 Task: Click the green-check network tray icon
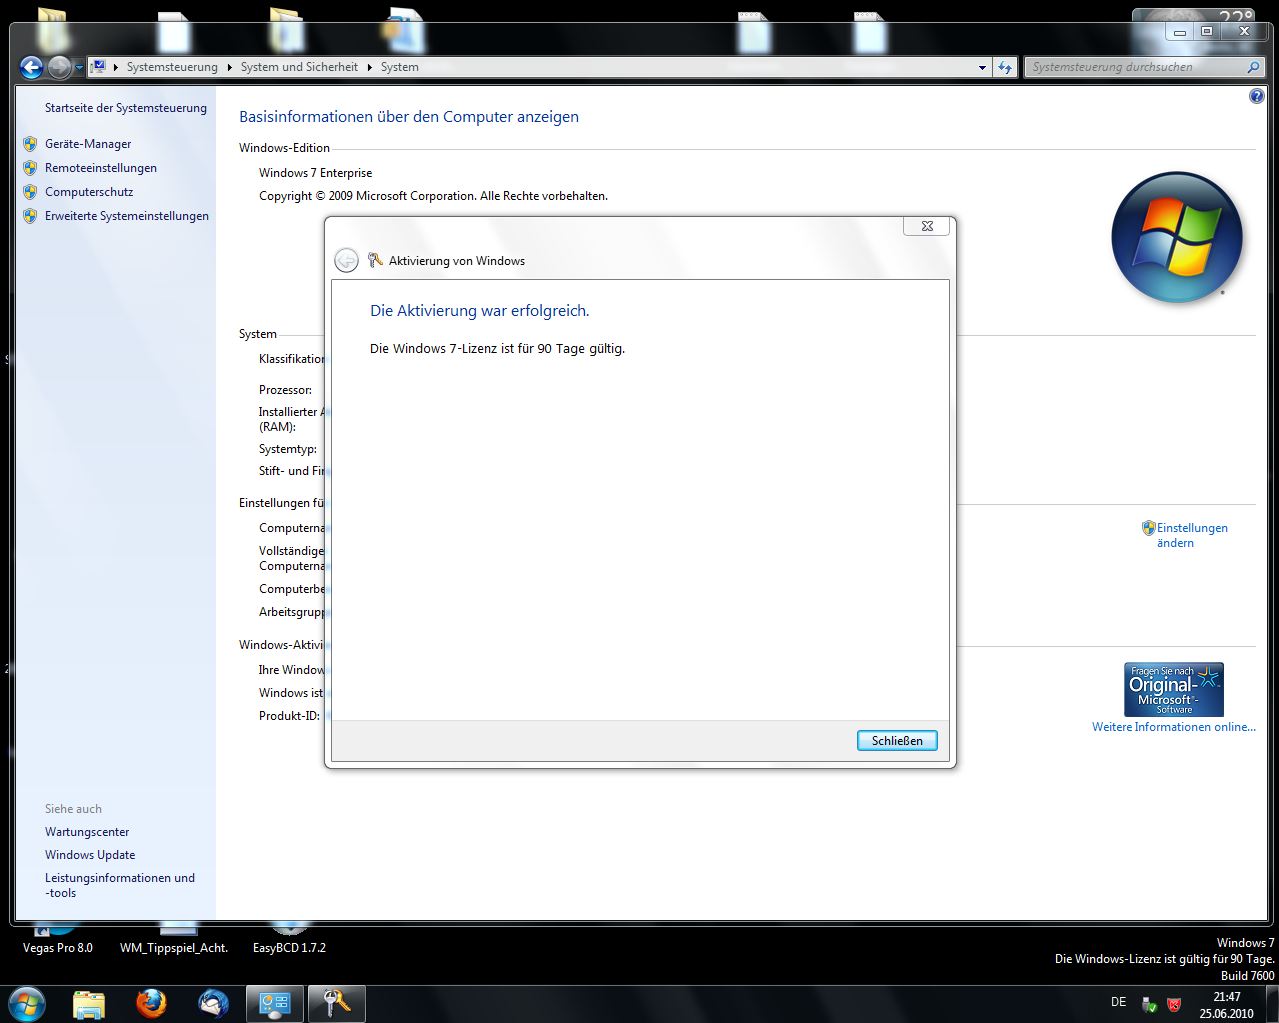[x=1150, y=1004]
